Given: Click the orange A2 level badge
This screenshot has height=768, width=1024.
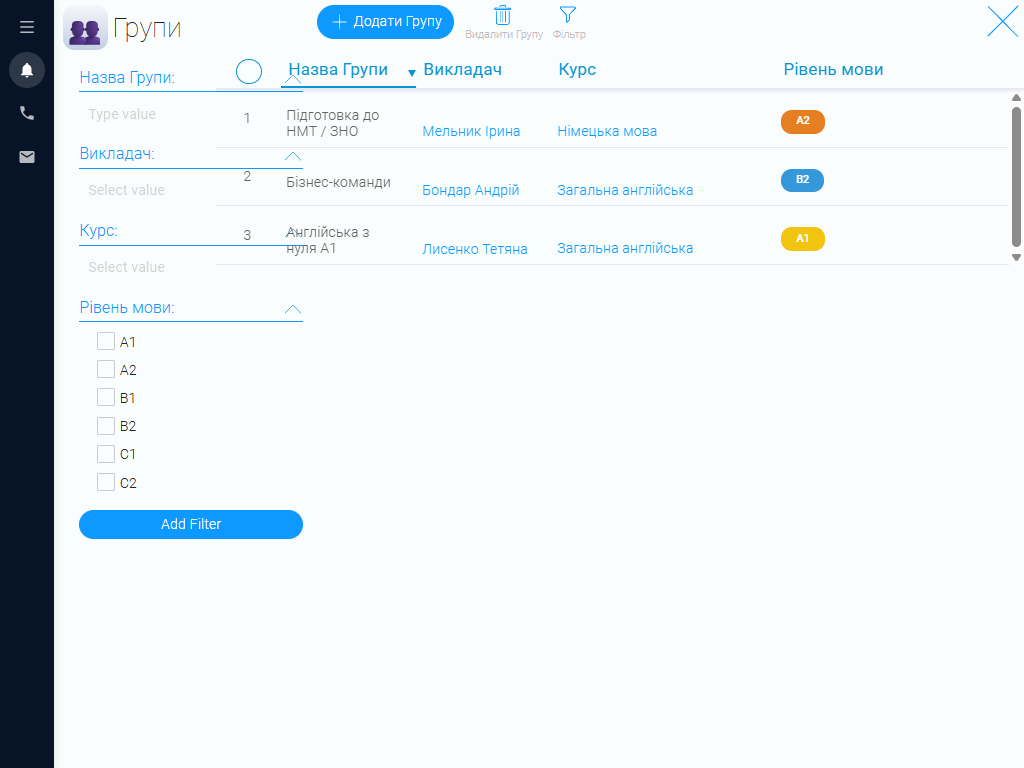Looking at the screenshot, I should [803, 121].
